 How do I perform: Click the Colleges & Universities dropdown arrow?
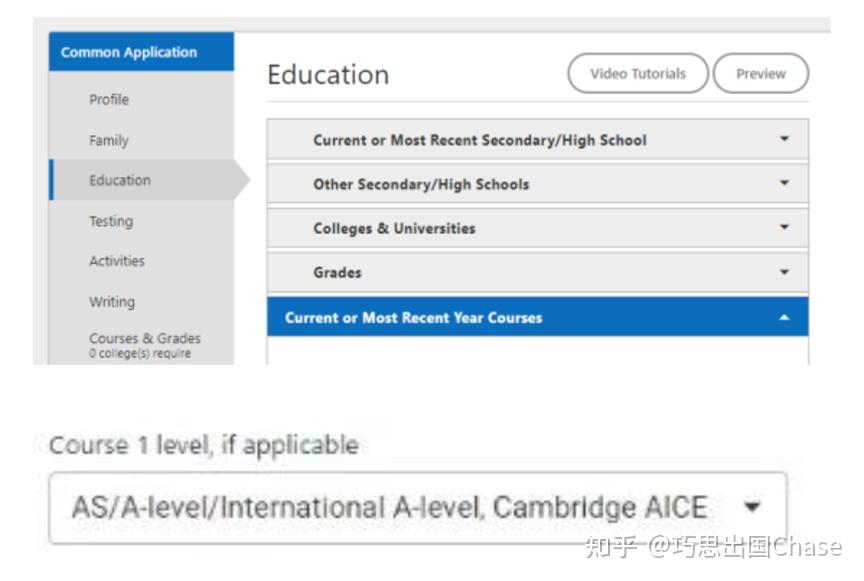[784, 228]
